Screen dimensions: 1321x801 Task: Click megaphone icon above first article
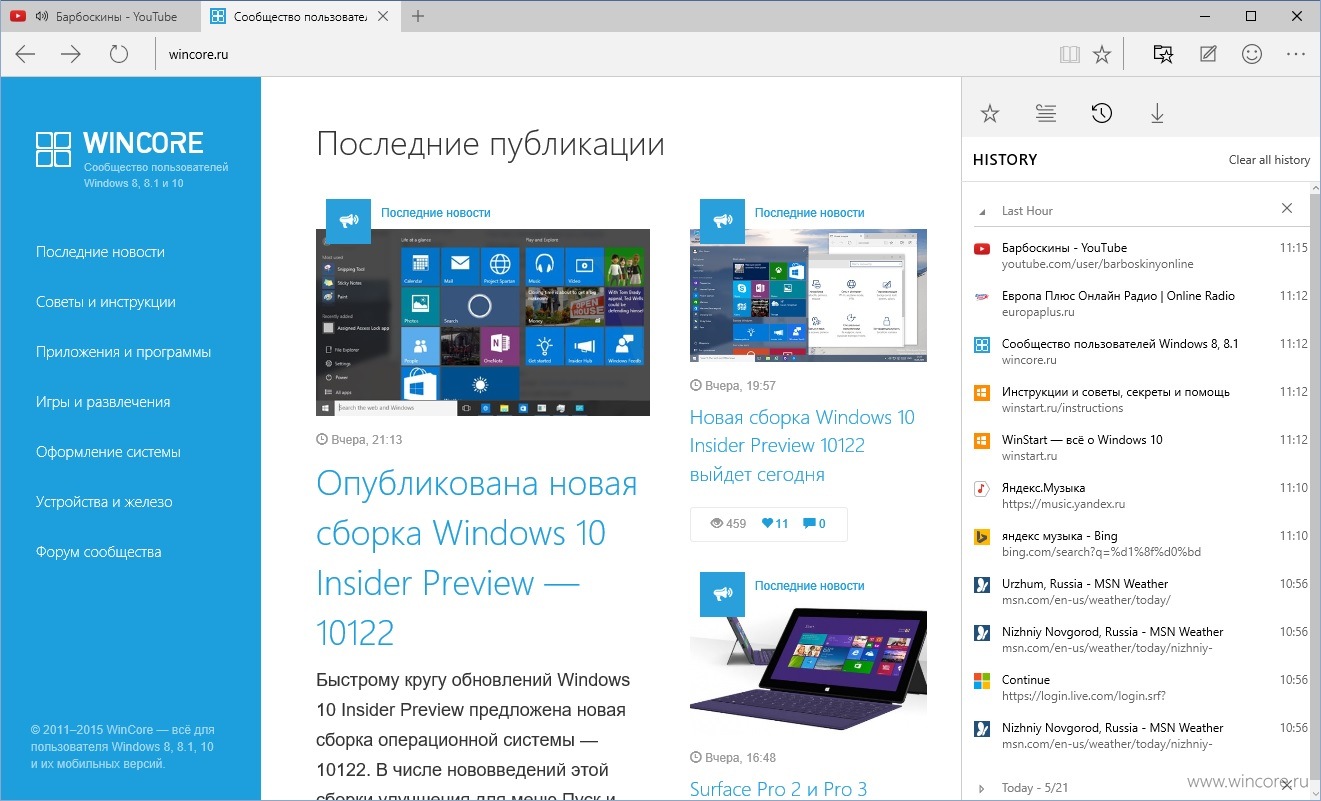click(348, 221)
